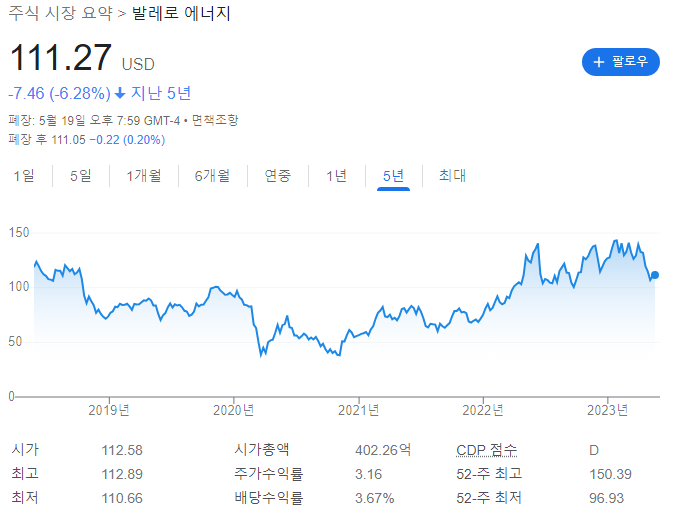Click the 52-주 최저 label

pos(489,498)
